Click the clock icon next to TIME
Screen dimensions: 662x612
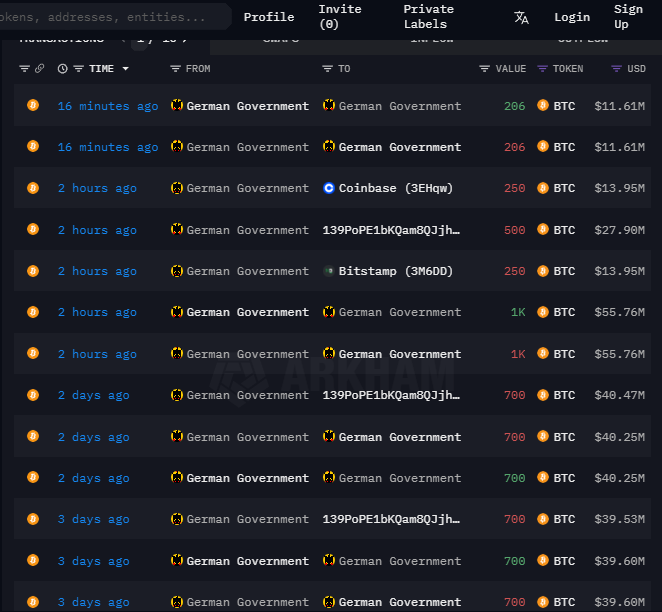pyautogui.click(x=62, y=68)
